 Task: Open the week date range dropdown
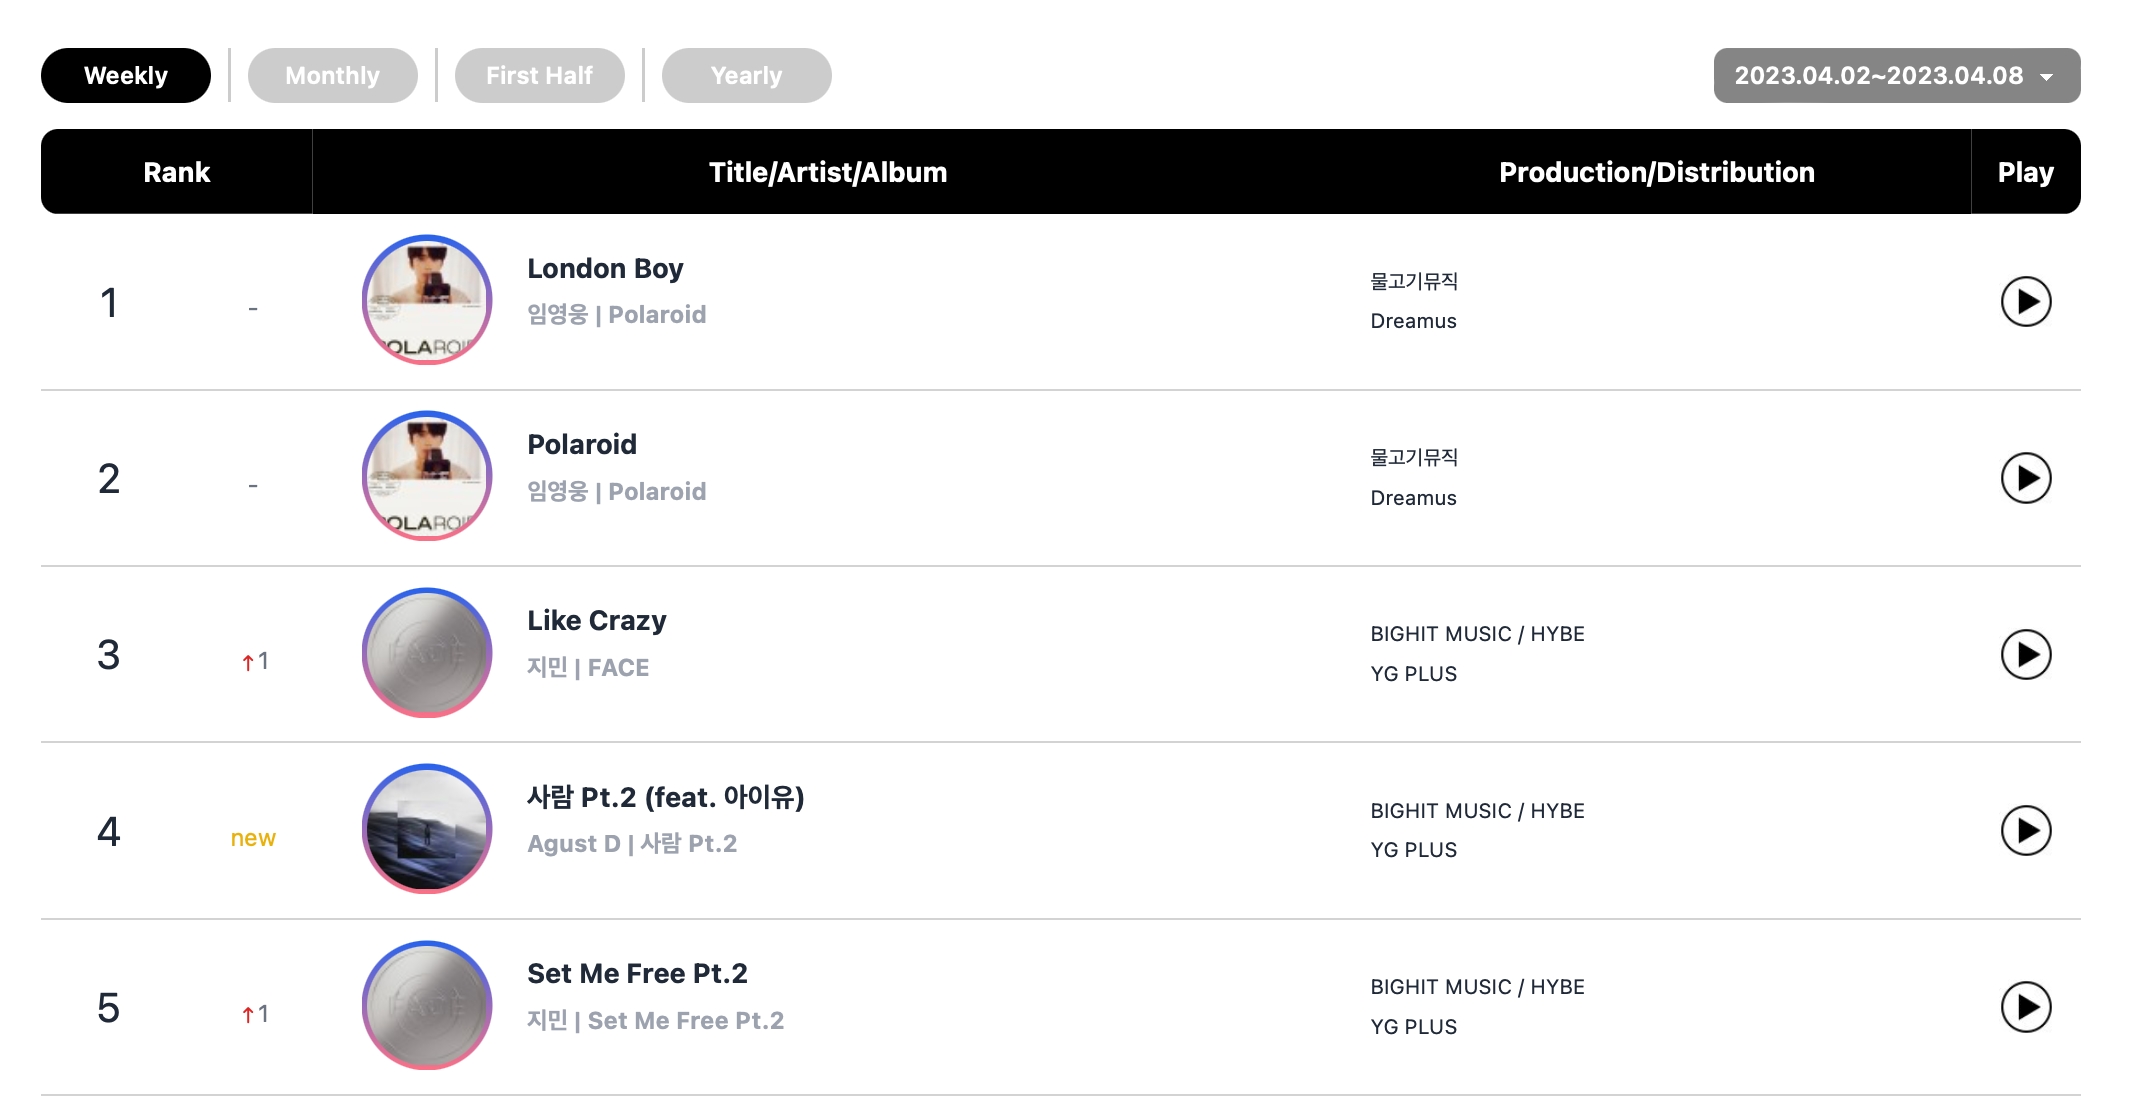click(x=1897, y=75)
